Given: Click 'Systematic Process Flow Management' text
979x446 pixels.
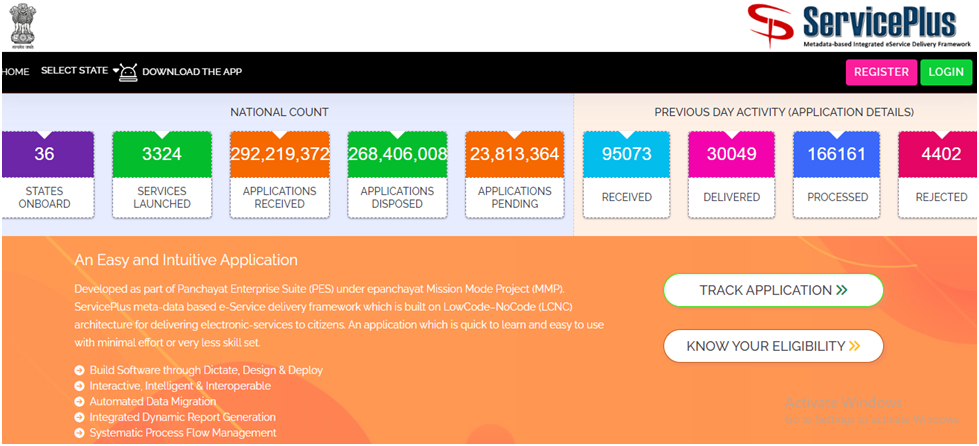Looking at the screenshot, I should (x=183, y=433).
